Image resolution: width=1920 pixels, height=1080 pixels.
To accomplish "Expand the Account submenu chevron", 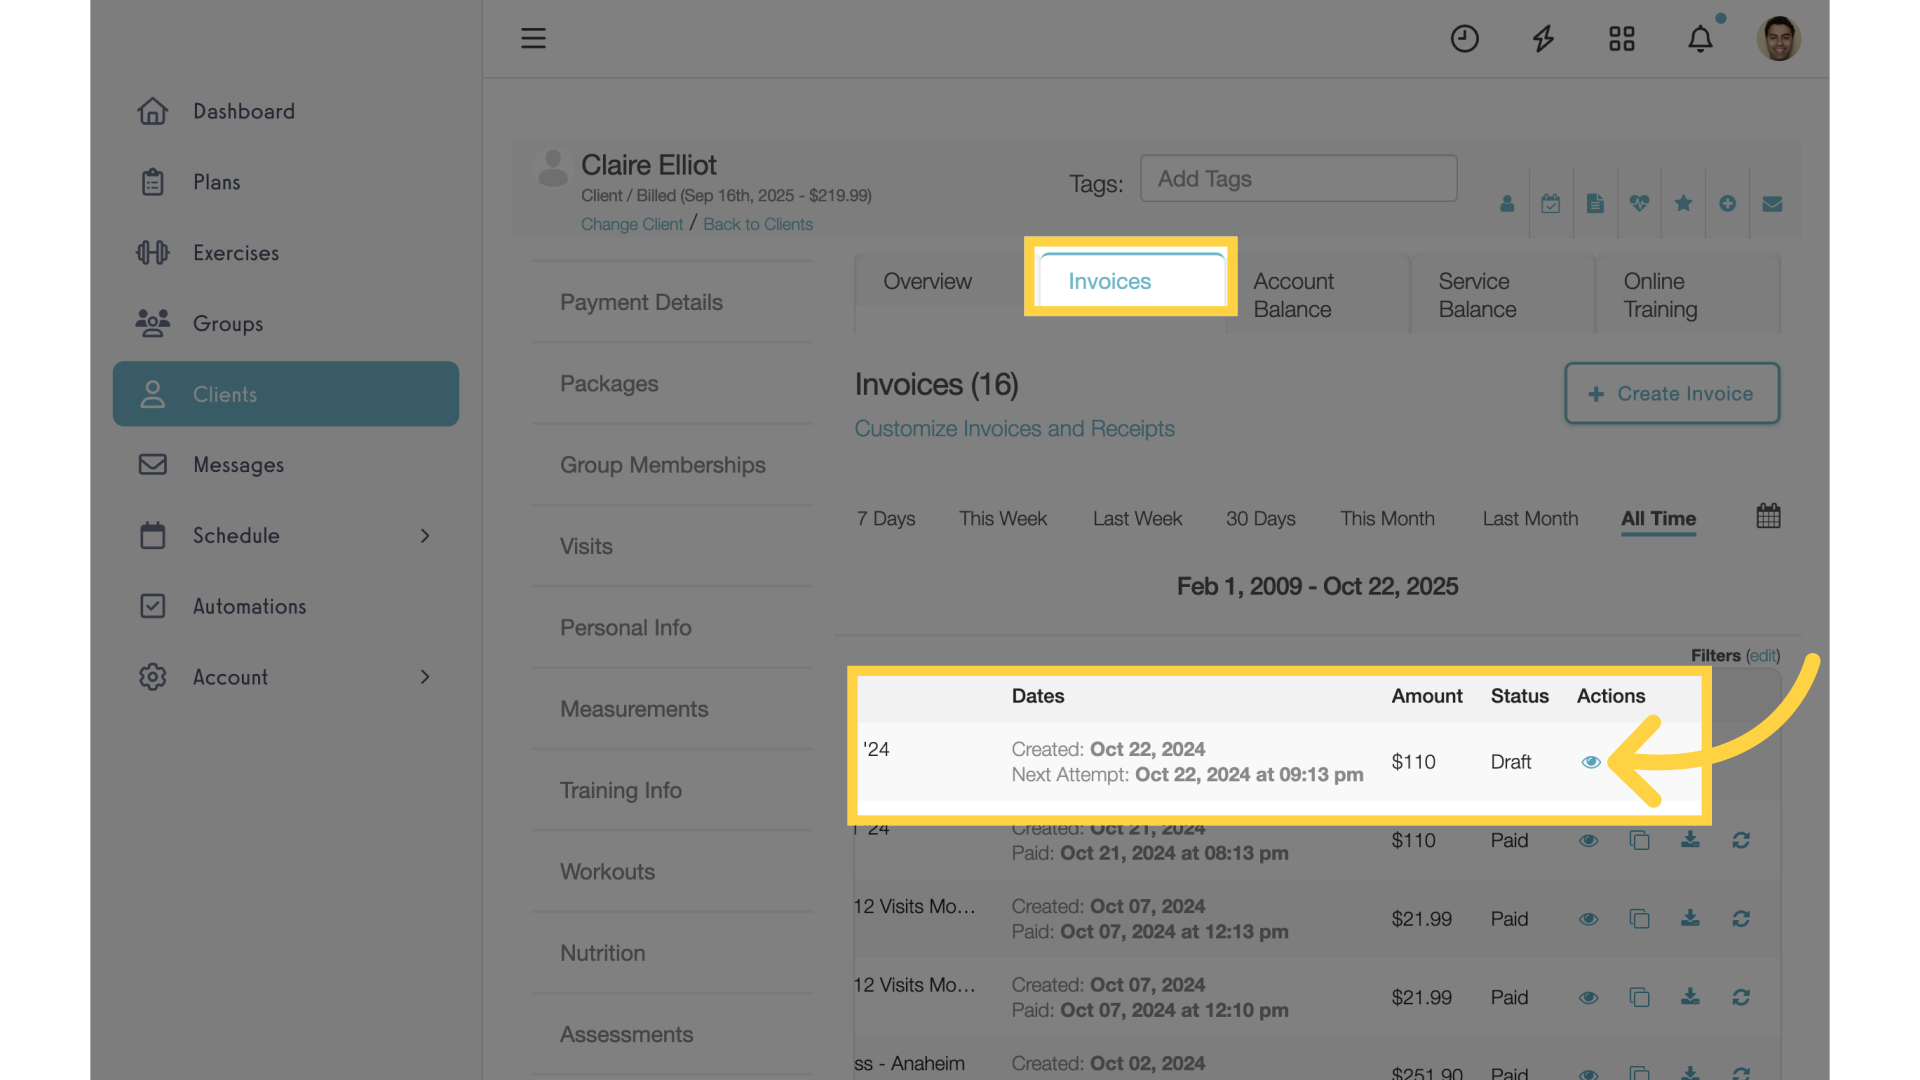I will (x=425, y=677).
